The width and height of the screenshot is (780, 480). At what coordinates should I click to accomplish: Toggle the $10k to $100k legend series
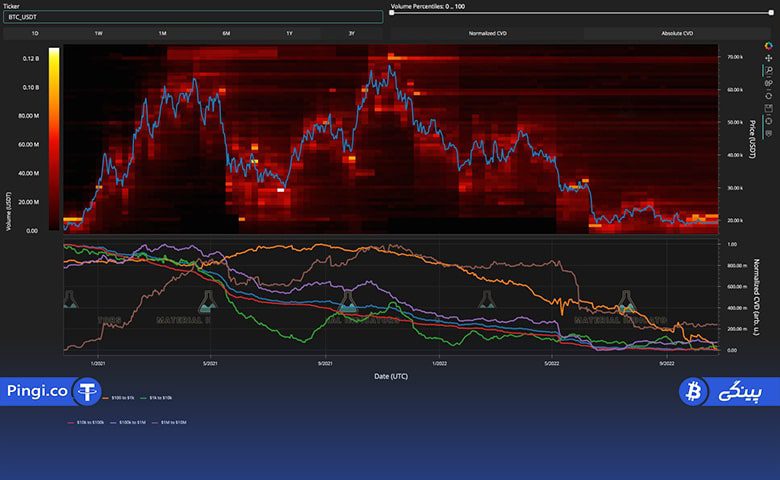pyautogui.click(x=86, y=422)
